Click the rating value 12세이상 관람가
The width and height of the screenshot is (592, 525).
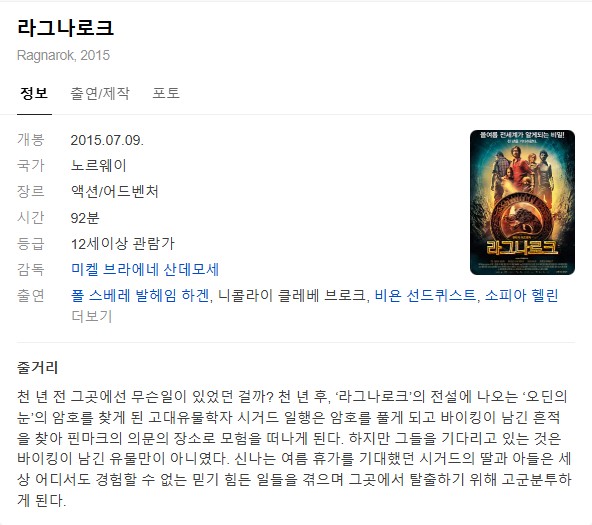123,244
